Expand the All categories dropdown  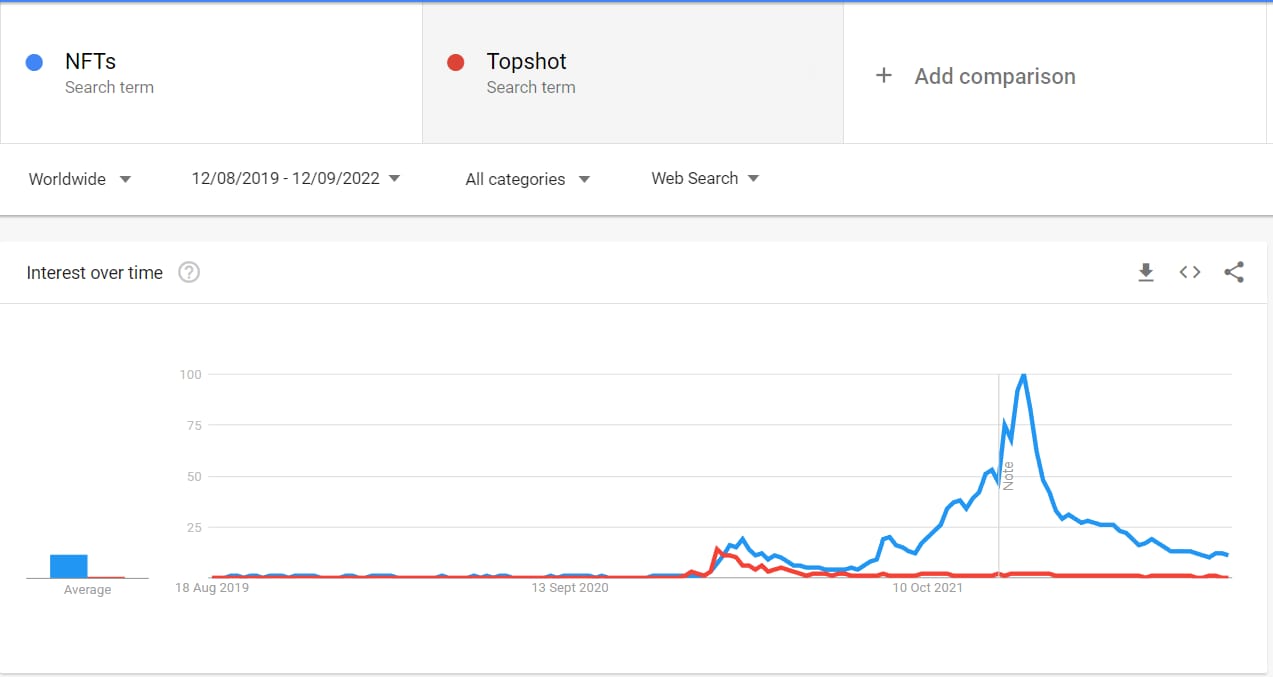pyautogui.click(x=527, y=179)
